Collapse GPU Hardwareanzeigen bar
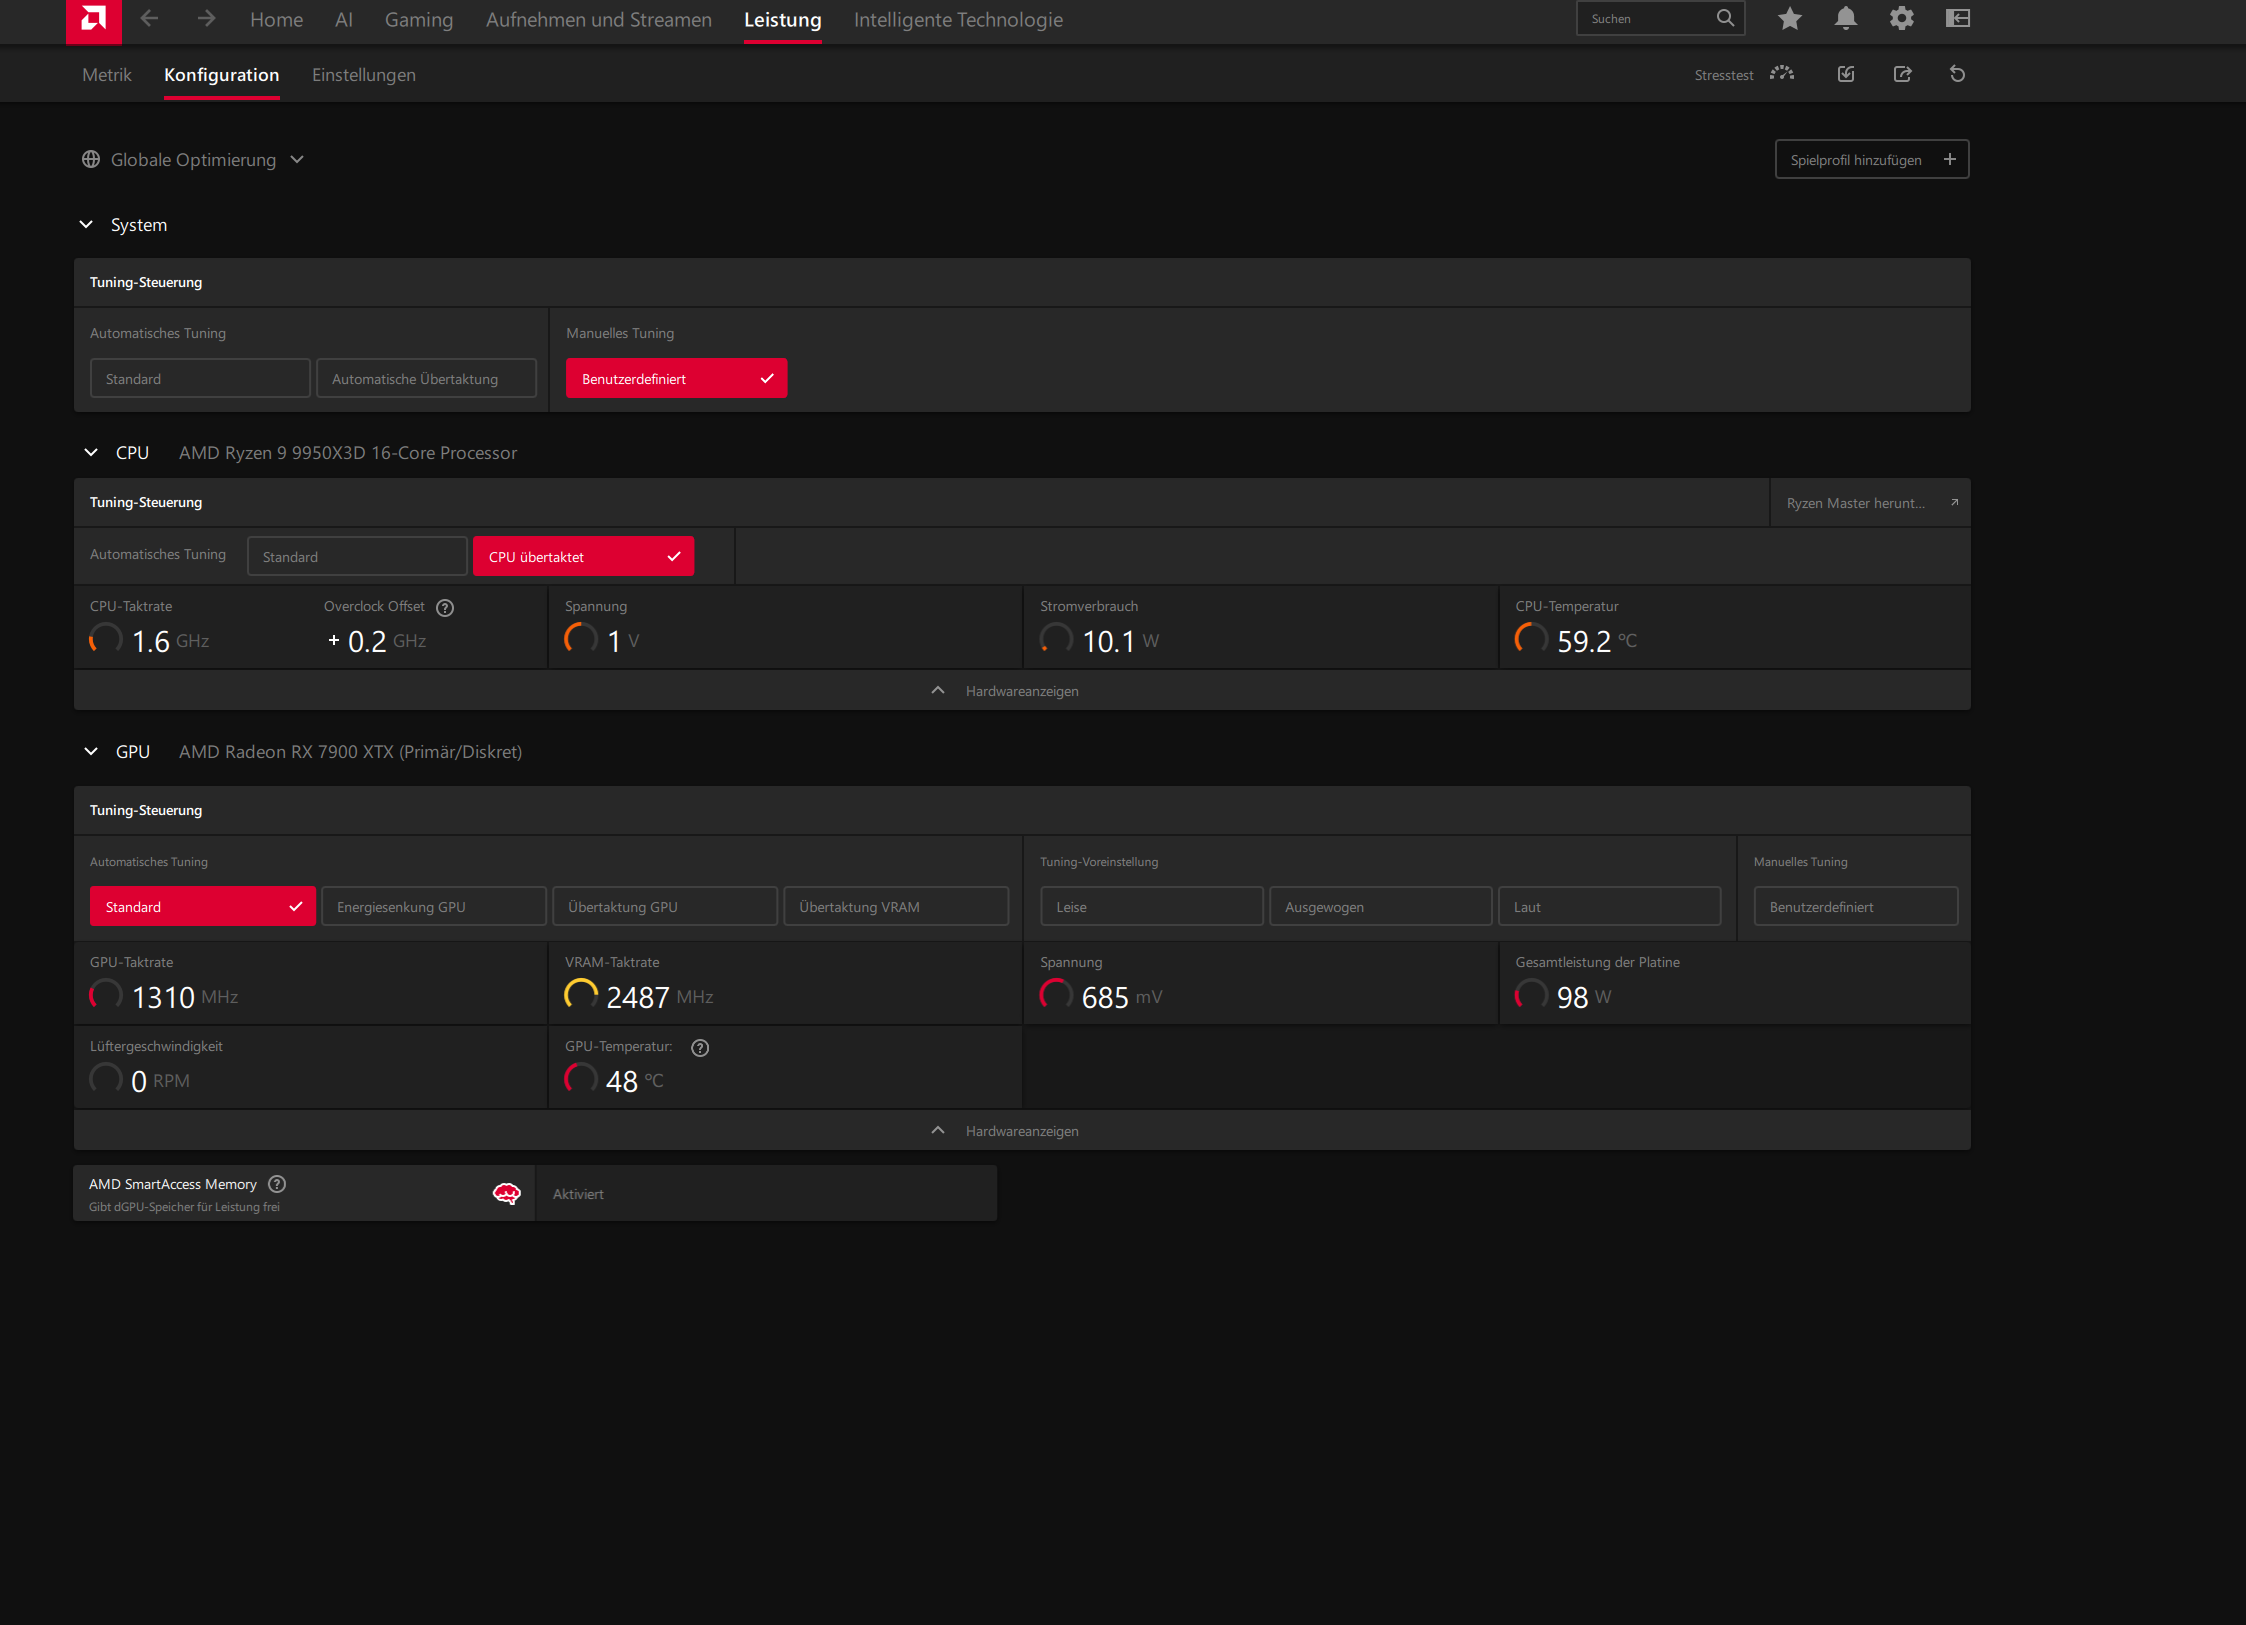2246x1625 pixels. click(1022, 1130)
